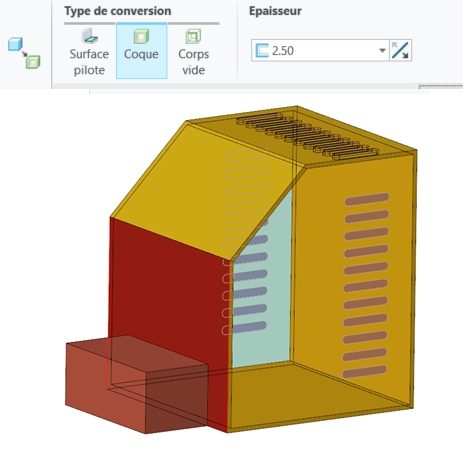Click the topmost brown slot on side face

[x=367, y=198]
